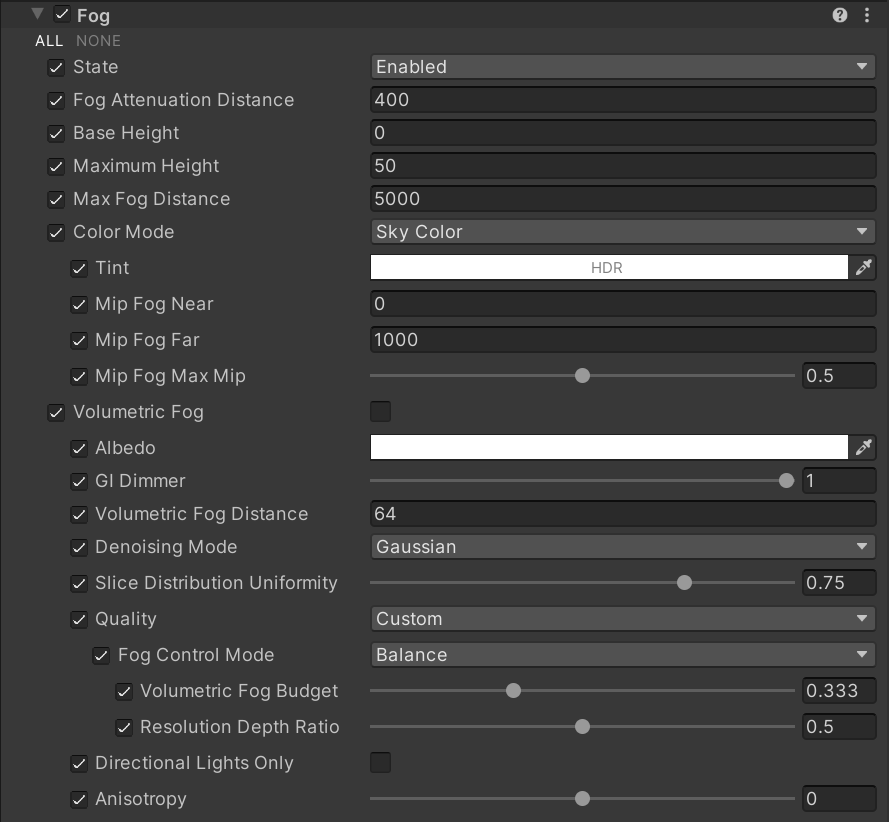Image resolution: width=889 pixels, height=822 pixels.
Task: Click ALL to select all overrides
Action: (x=49, y=41)
